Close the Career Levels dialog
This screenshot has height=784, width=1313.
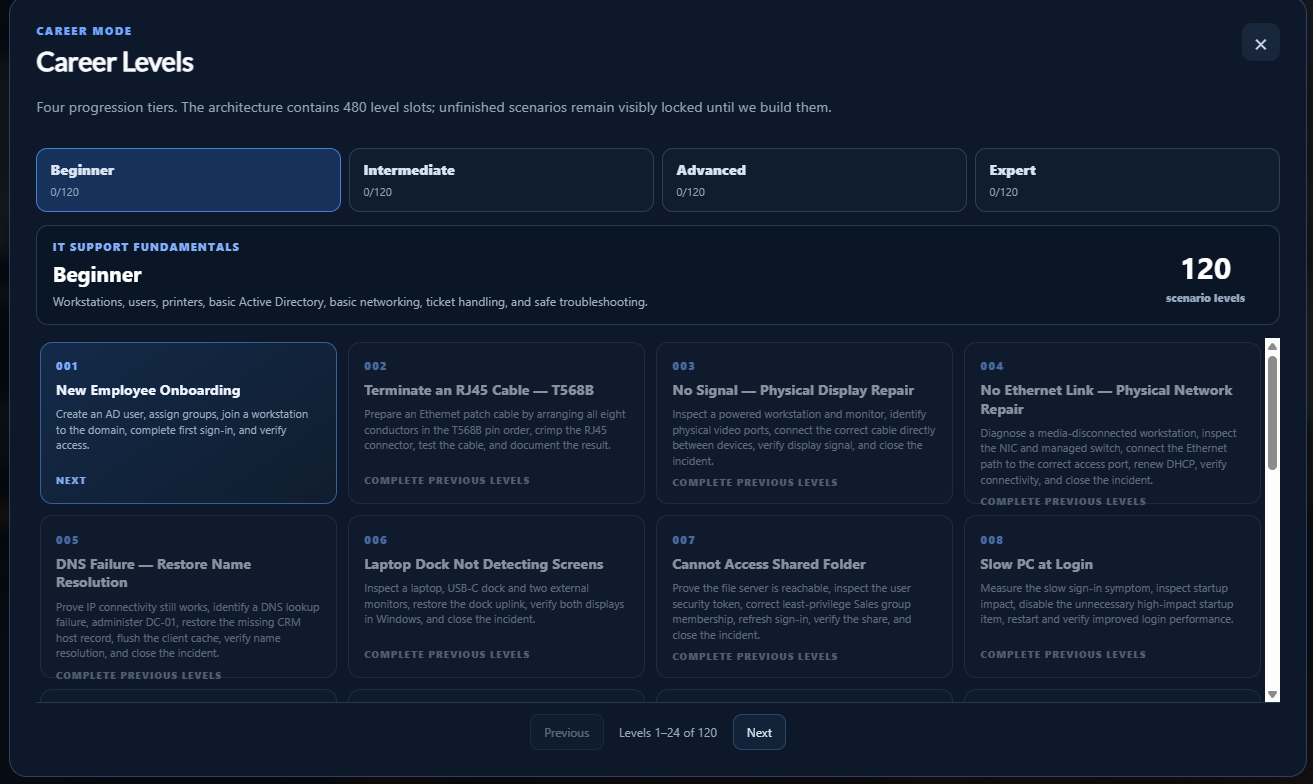click(1260, 43)
